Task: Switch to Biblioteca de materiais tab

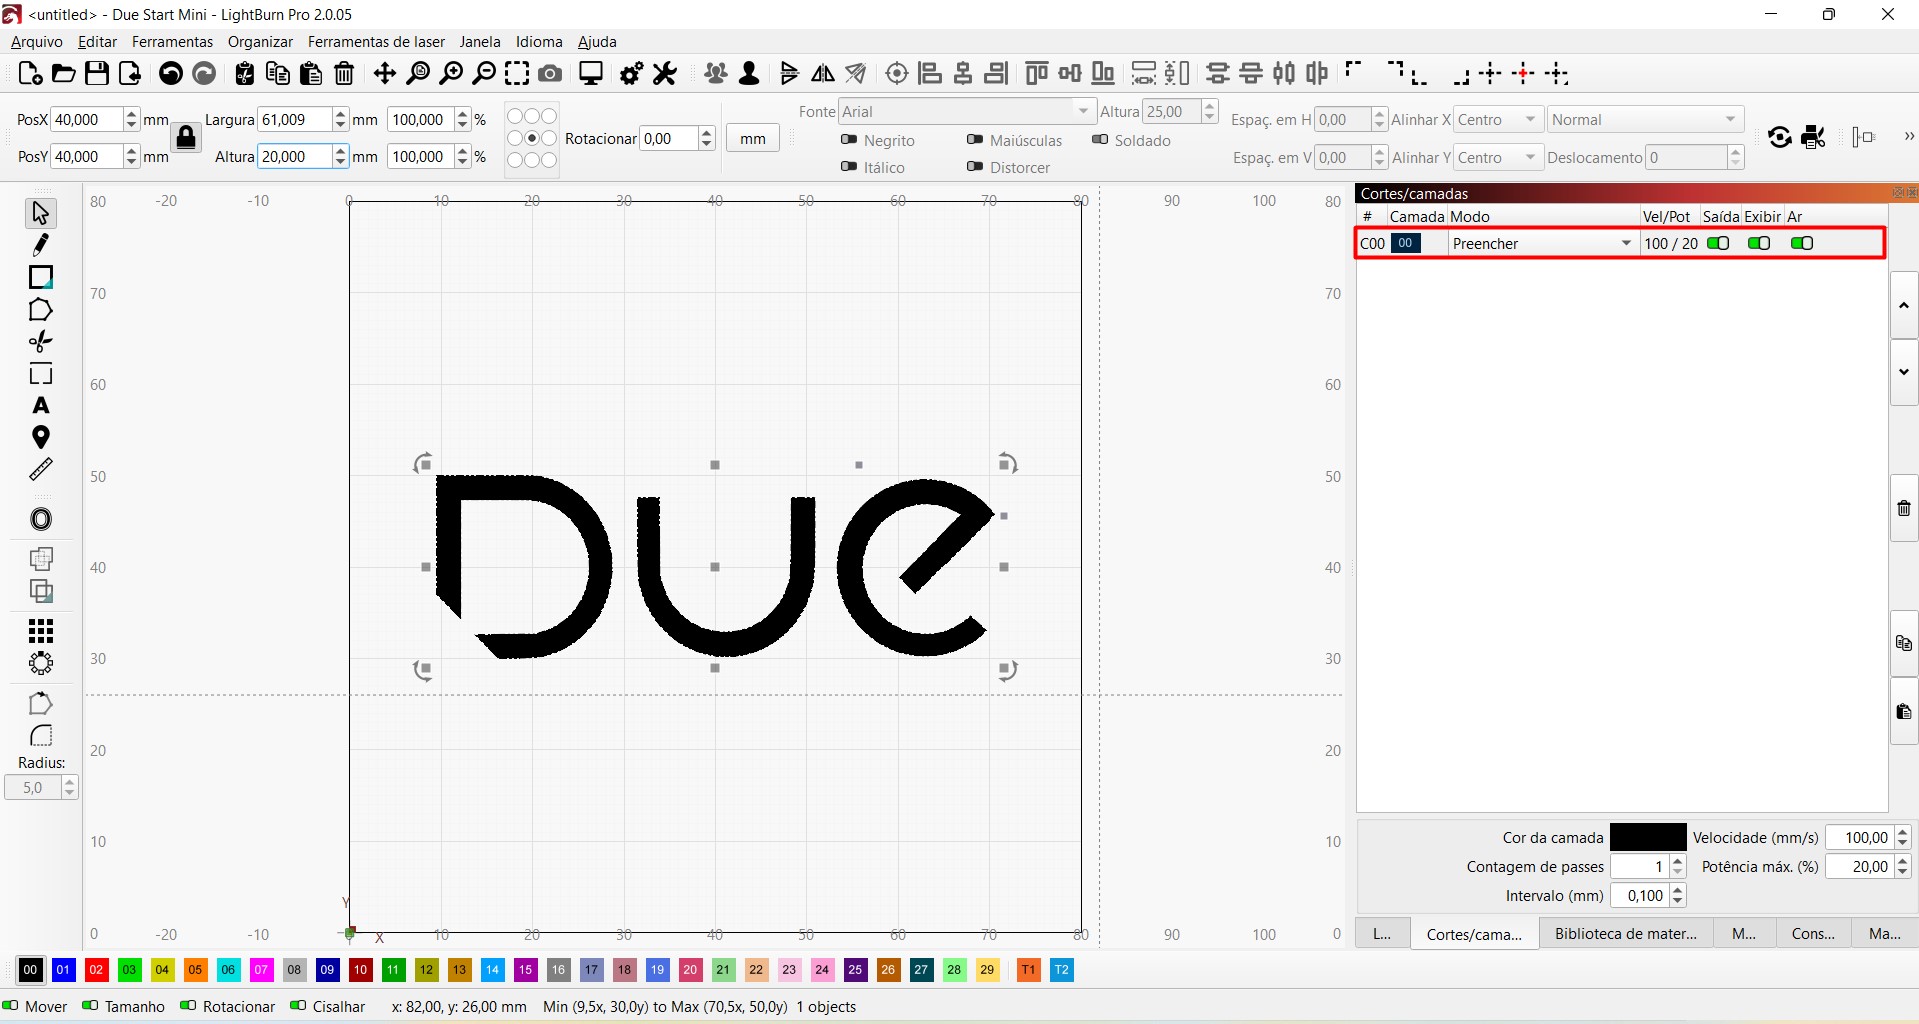Action: (x=1626, y=933)
